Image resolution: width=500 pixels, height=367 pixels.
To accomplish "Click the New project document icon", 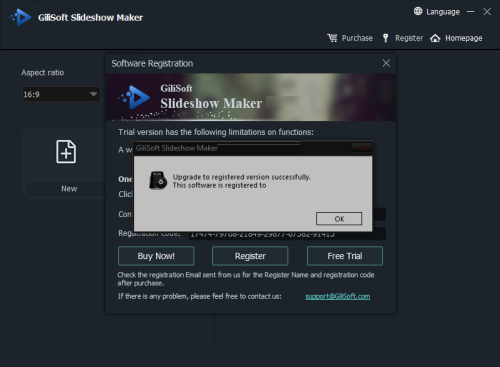I will tap(66, 152).
